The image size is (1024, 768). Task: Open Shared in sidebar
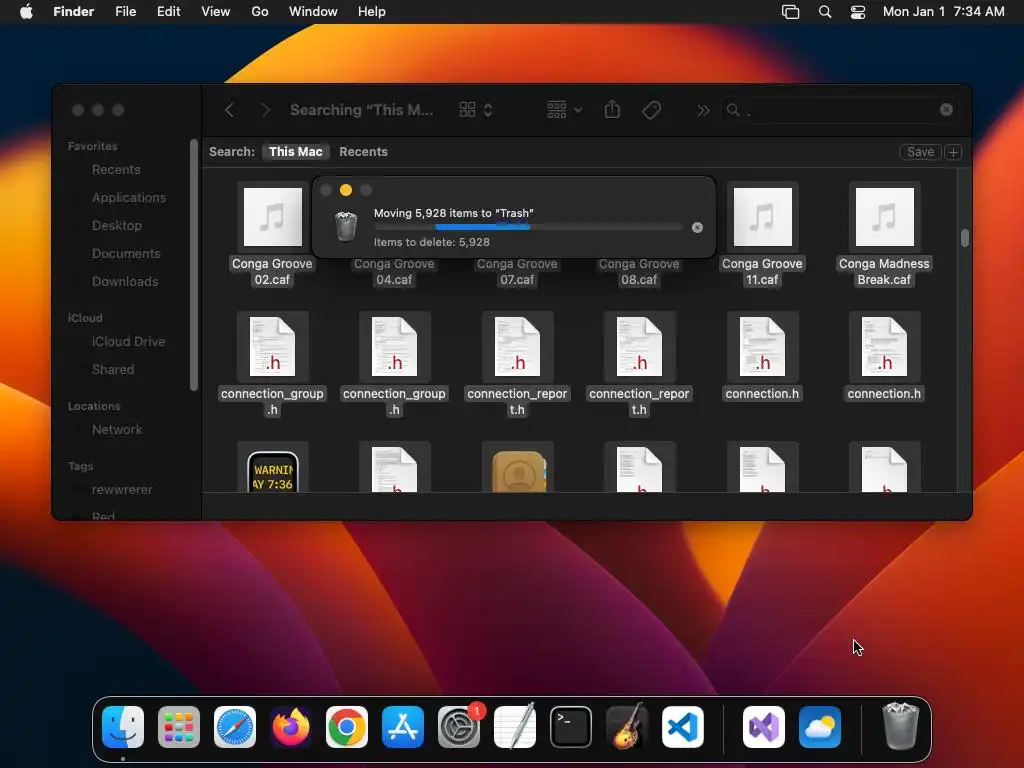point(113,370)
